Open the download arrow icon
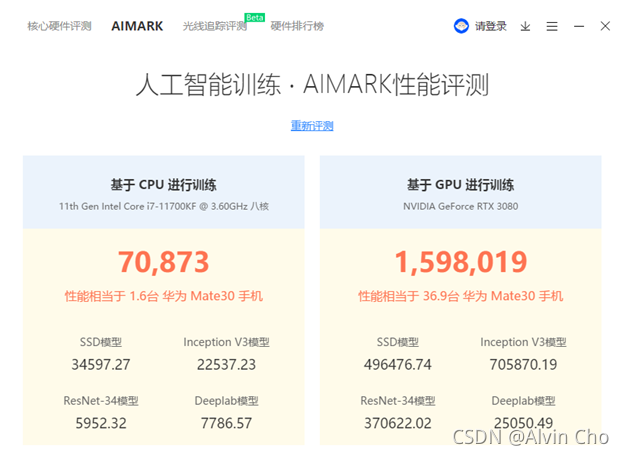The width and height of the screenshot is (624, 455). point(525,26)
